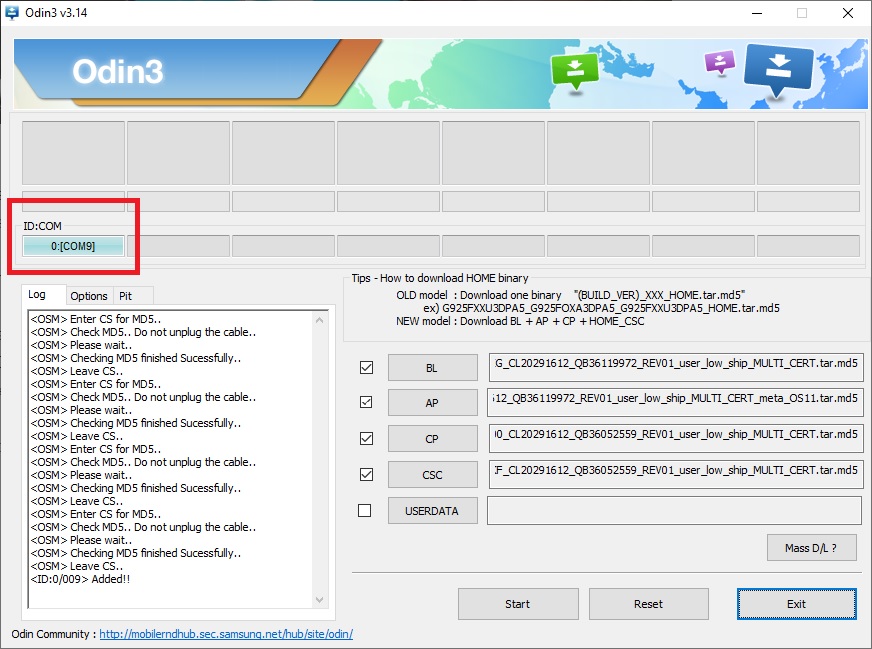The width and height of the screenshot is (872, 649).
Task: Toggle the CSC file checkbox
Action: point(366,474)
